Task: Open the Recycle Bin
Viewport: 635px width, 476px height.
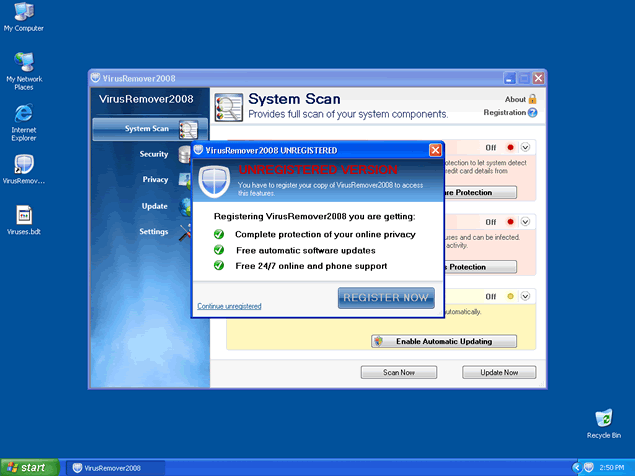Action: [x=603, y=419]
